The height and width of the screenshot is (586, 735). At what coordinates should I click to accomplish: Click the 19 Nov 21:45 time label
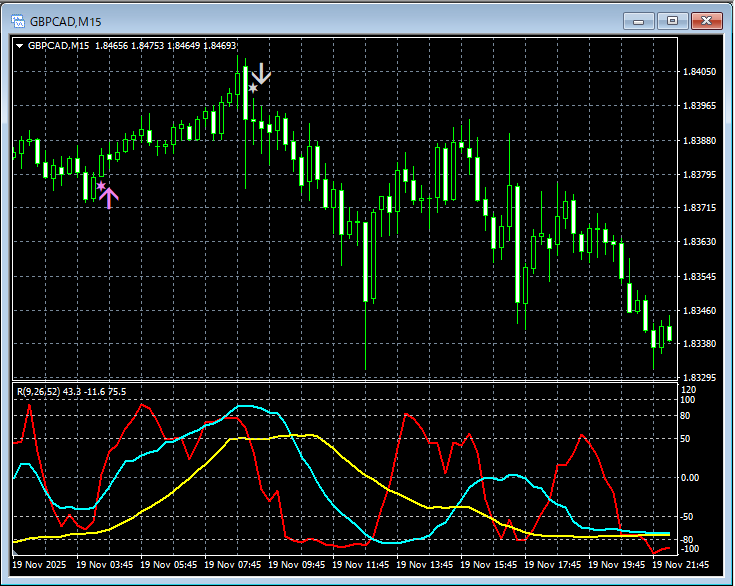tap(681, 564)
